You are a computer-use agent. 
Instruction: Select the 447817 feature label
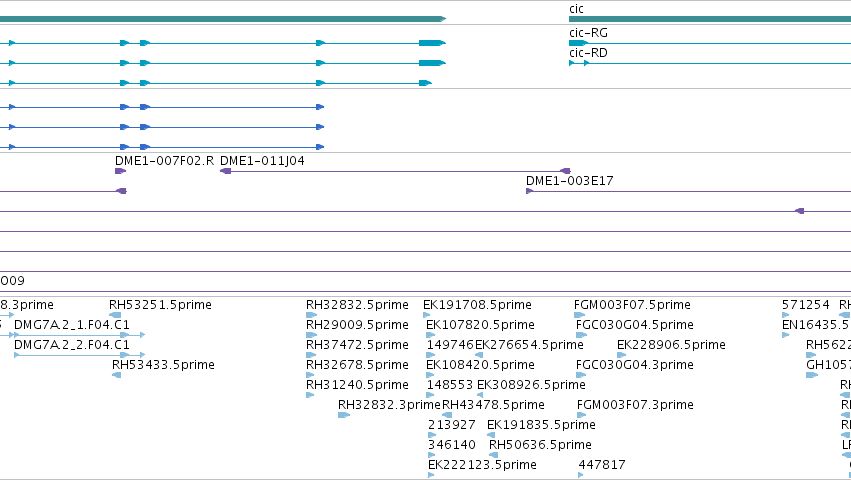(602, 465)
